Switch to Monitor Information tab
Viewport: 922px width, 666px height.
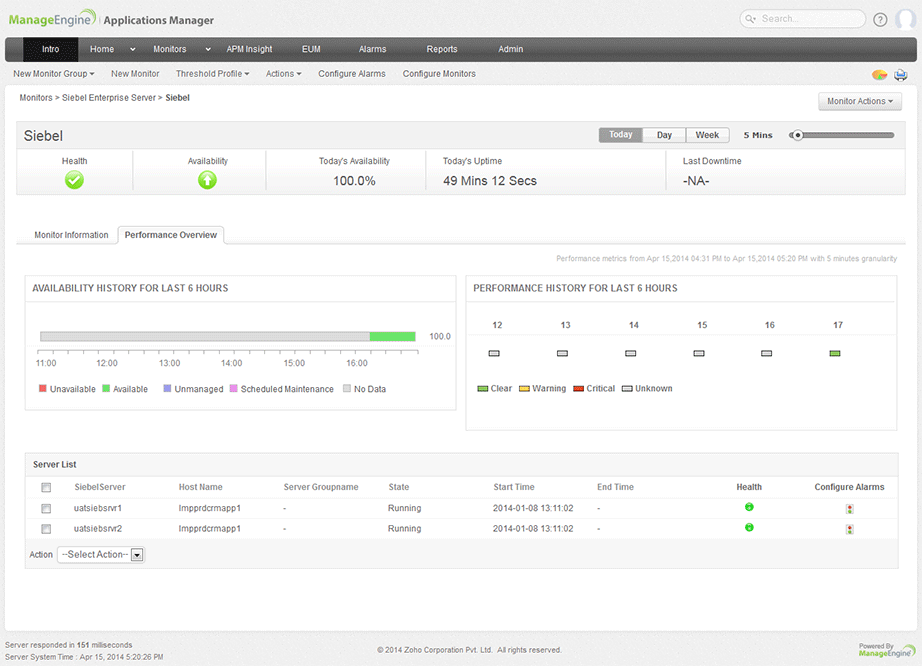tap(71, 235)
